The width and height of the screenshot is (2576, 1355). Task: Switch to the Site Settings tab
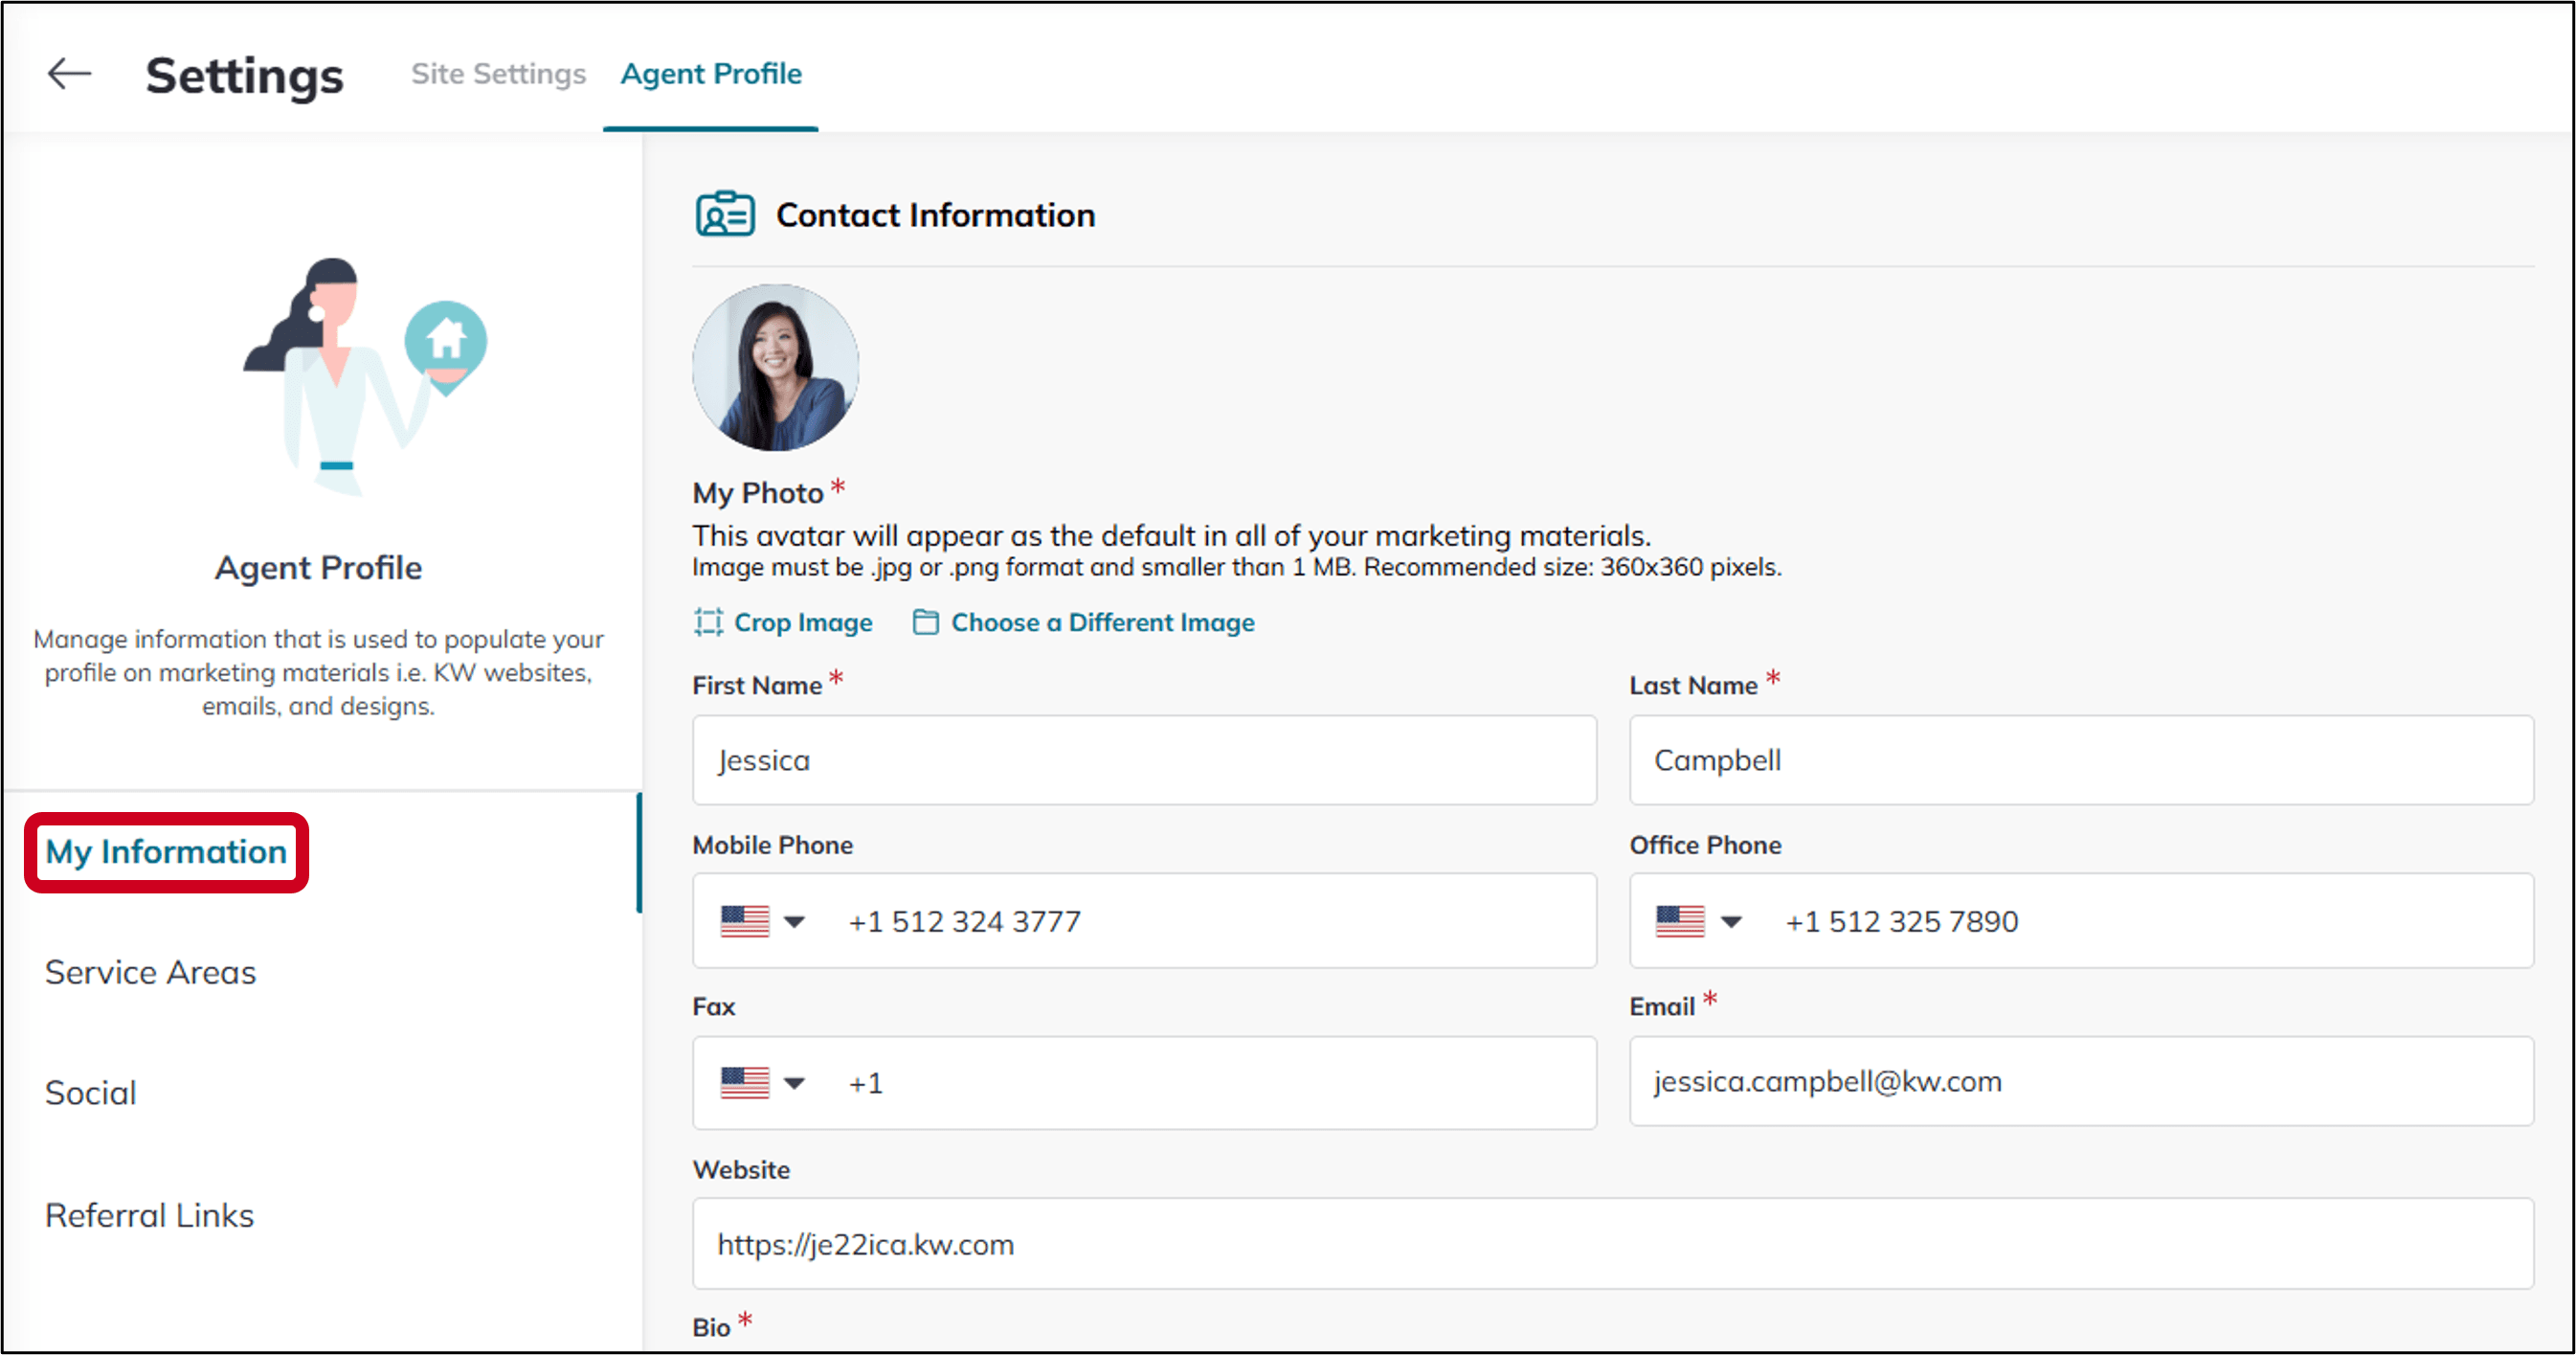498,74
